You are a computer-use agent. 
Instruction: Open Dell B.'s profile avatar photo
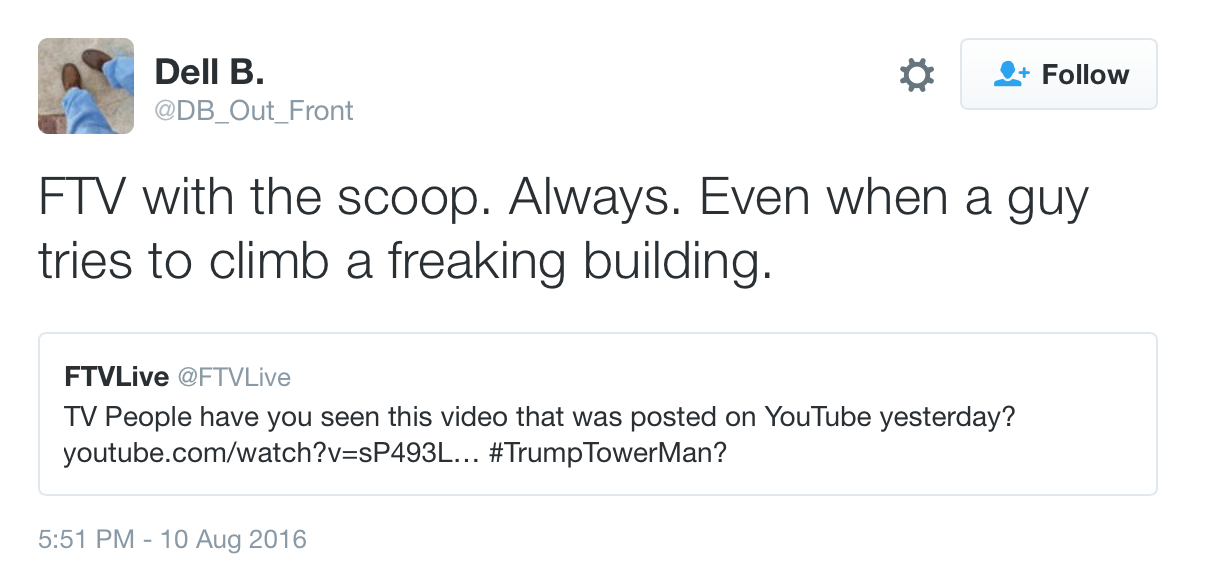pyautogui.click(x=86, y=86)
